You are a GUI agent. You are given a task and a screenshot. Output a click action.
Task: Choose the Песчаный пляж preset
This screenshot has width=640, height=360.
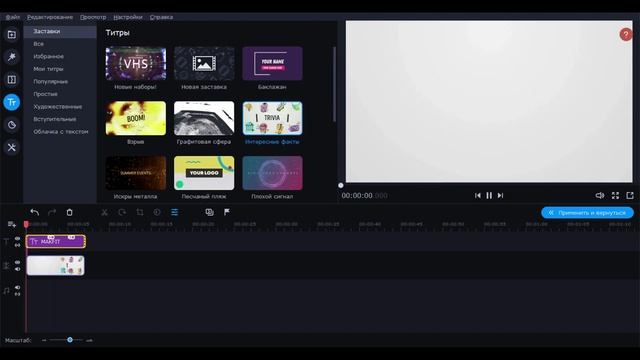(x=204, y=173)
